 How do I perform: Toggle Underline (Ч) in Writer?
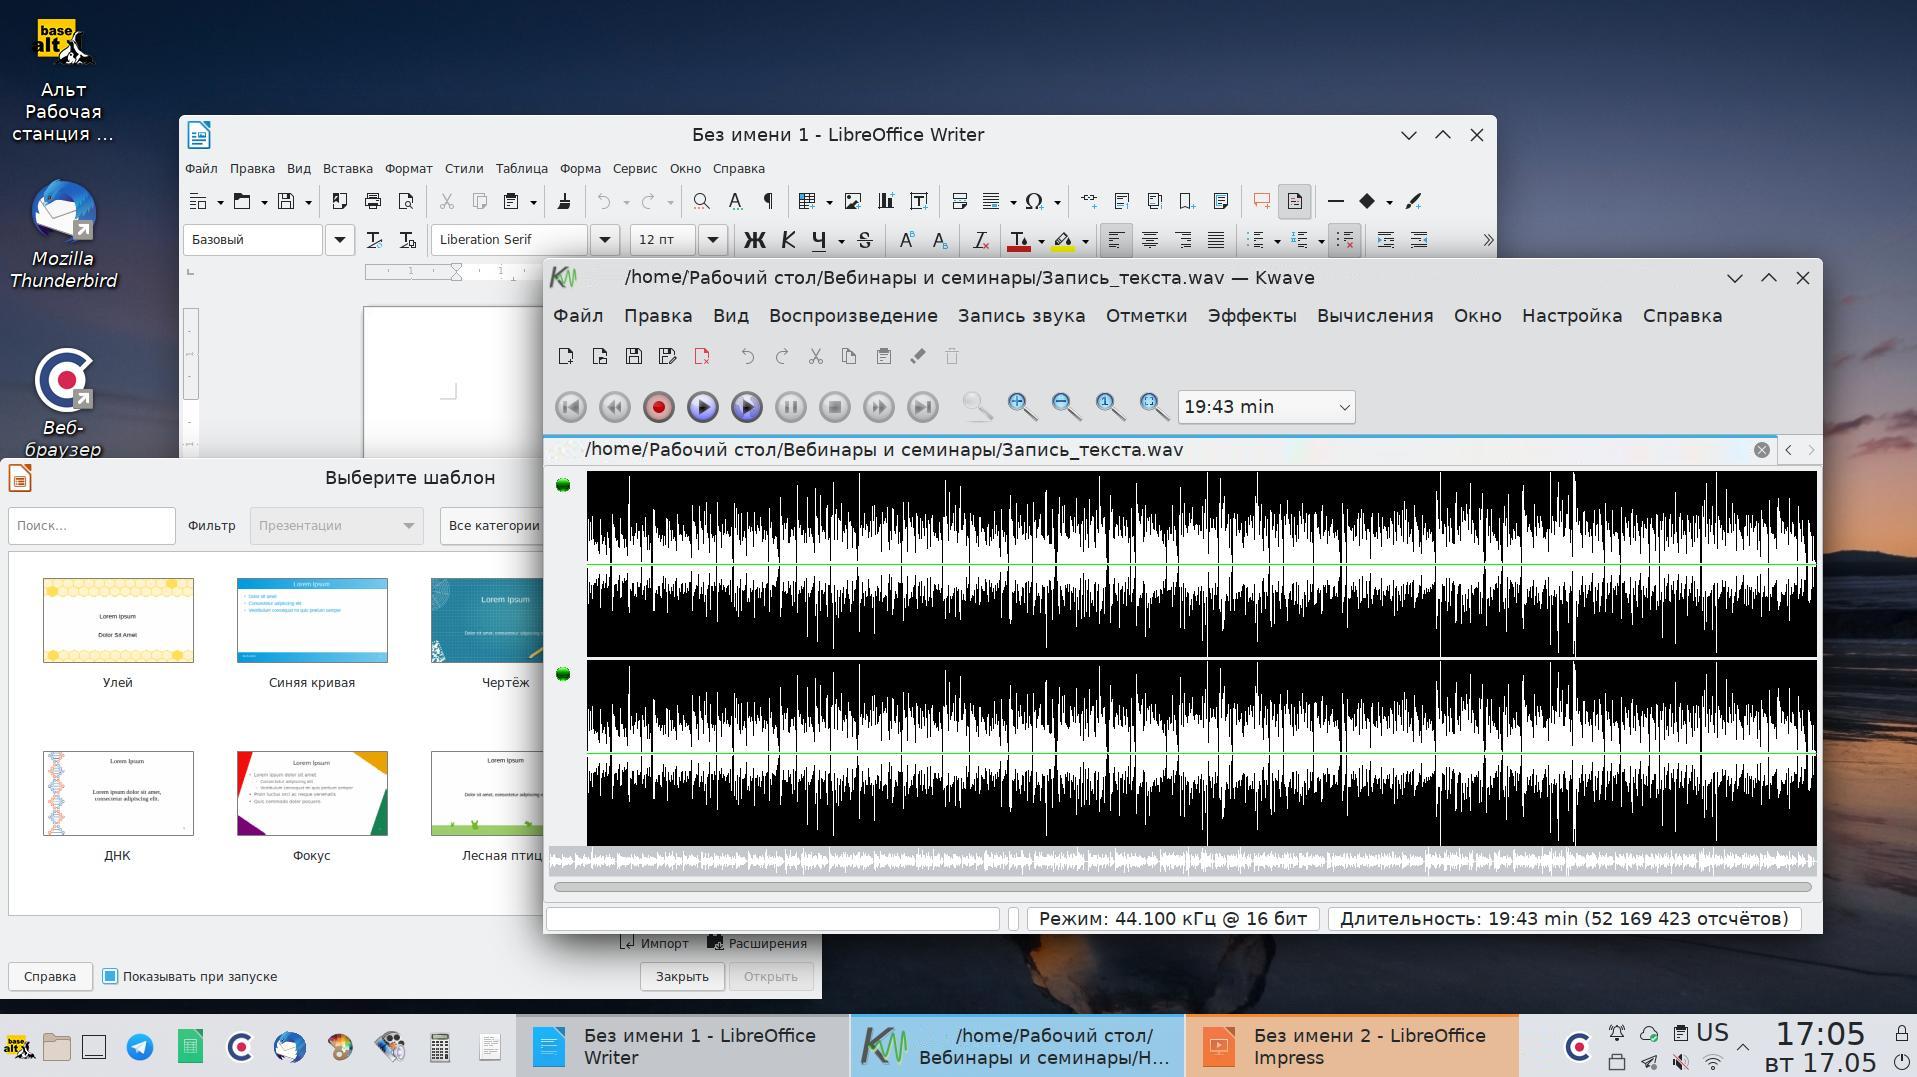[820, 240]
